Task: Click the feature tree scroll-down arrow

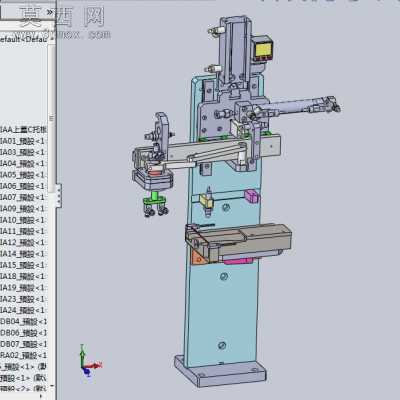Action: coord(52,386)
